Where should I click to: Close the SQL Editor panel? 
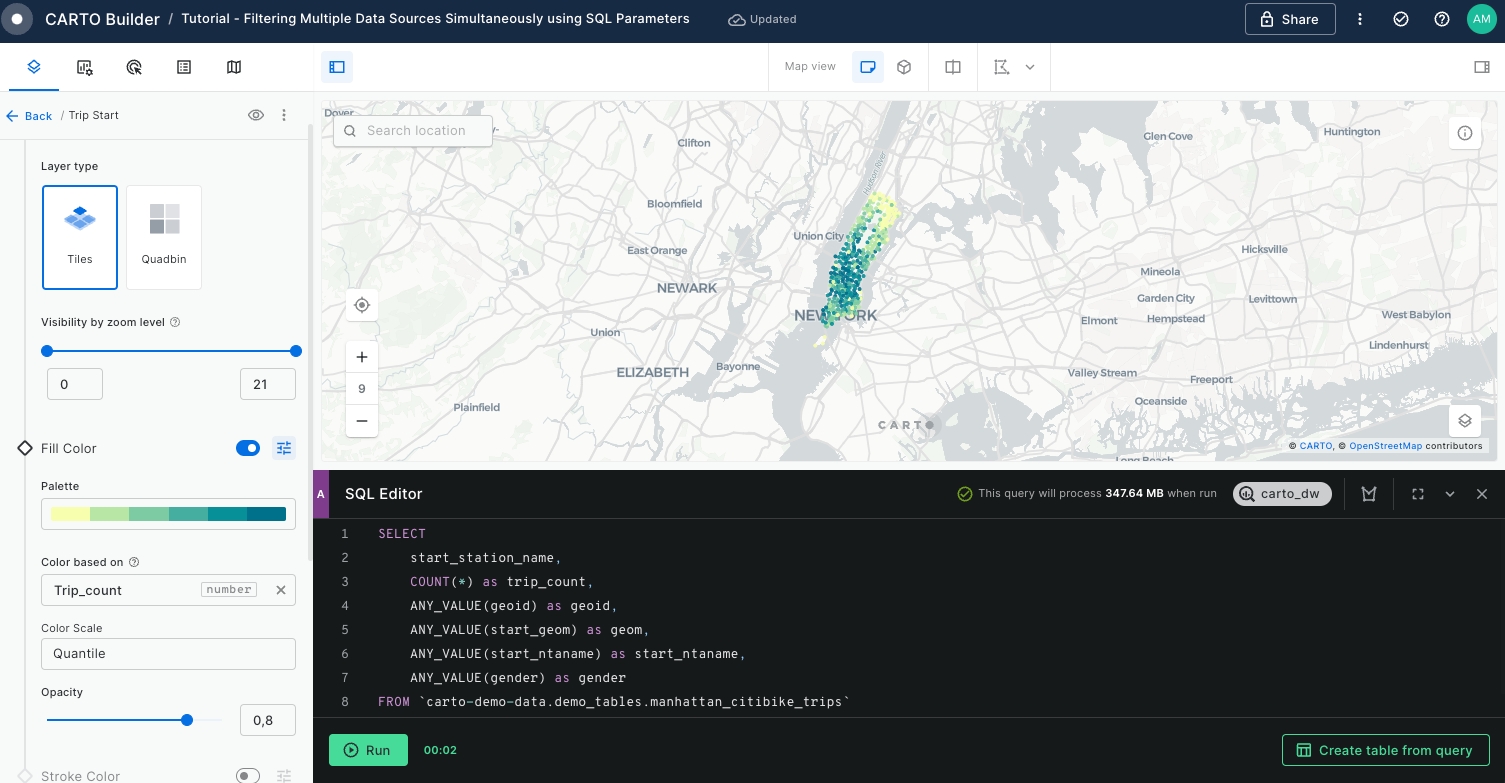[x=1482, y=494]
